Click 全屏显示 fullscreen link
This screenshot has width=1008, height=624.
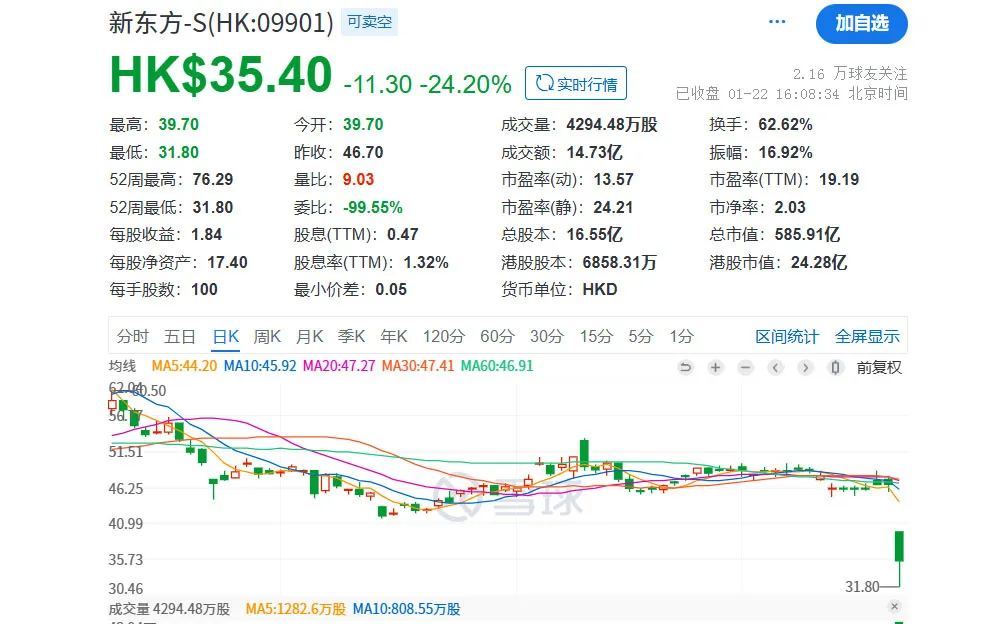coord(867,336)
